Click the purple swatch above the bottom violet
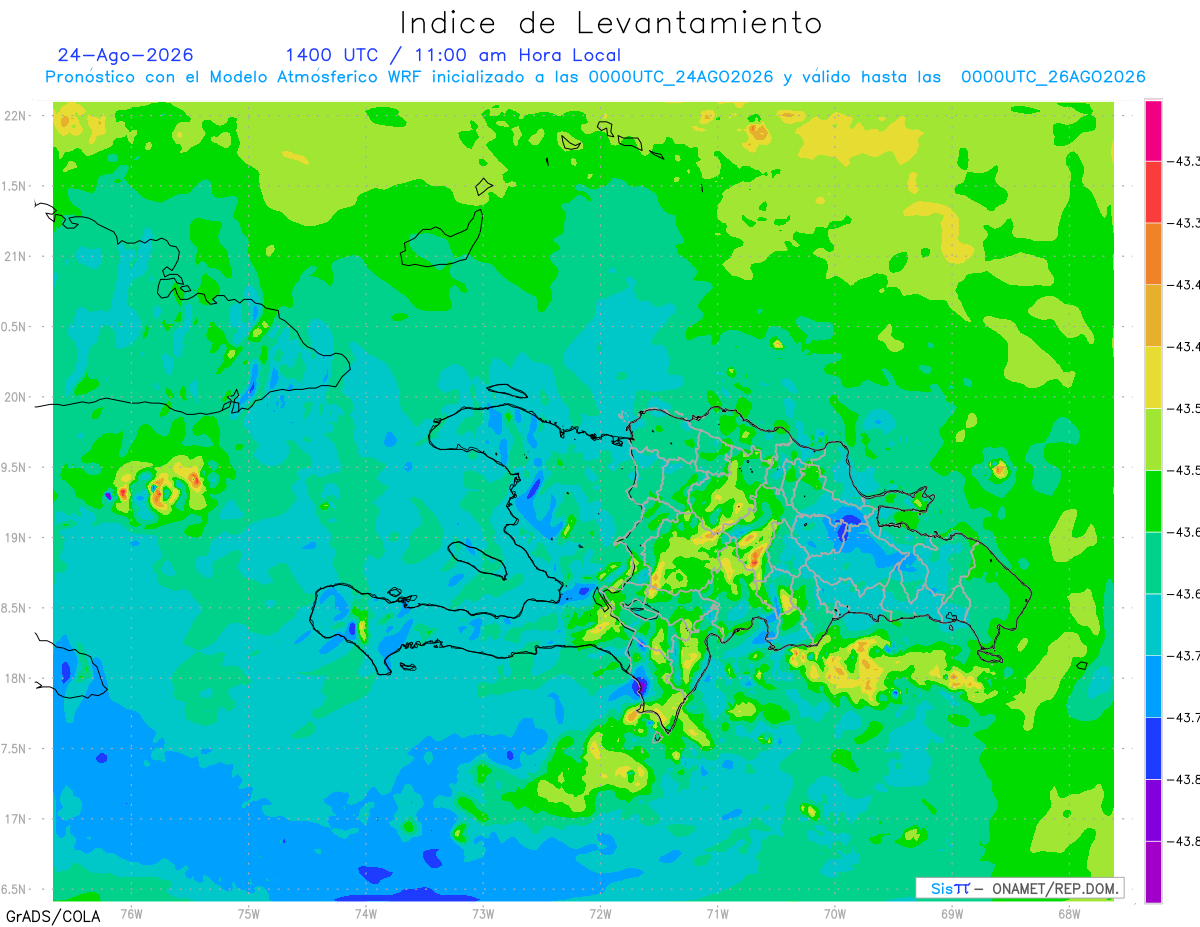The width and height of the screenshot is (1200, 927). click(1153, 810)
